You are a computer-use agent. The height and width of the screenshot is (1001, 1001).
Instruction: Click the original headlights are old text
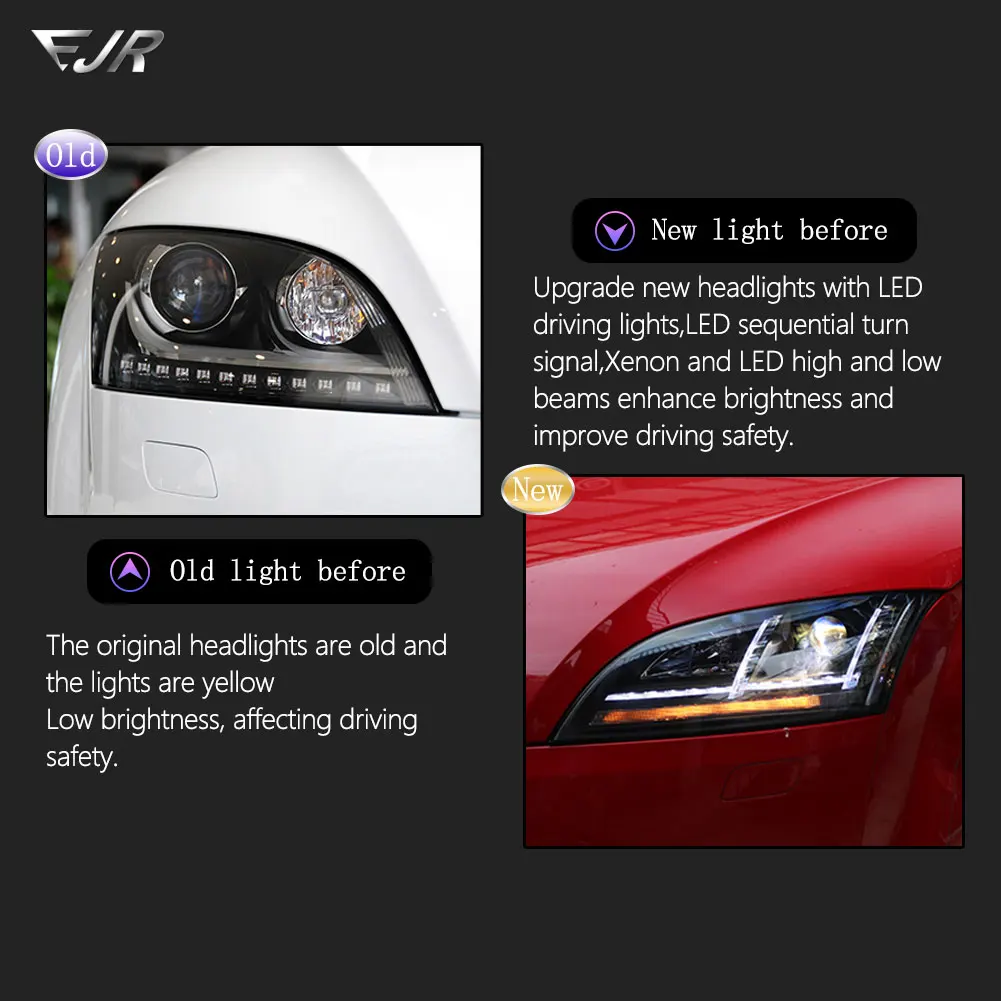click(x=246, y=664)
